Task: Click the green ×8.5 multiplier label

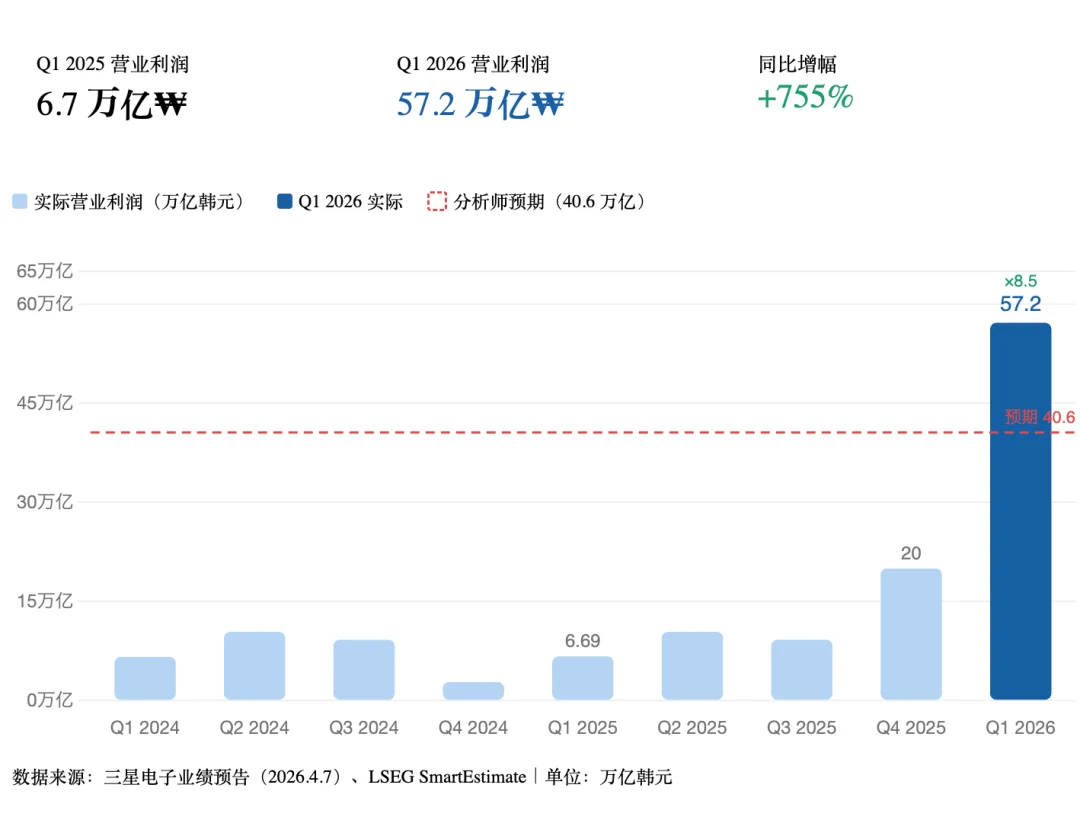Action: [x=1019, y=281]
